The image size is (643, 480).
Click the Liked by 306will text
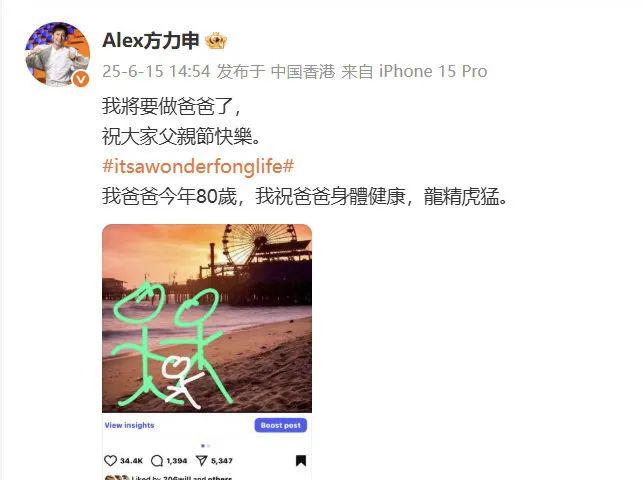click(182, 478)
